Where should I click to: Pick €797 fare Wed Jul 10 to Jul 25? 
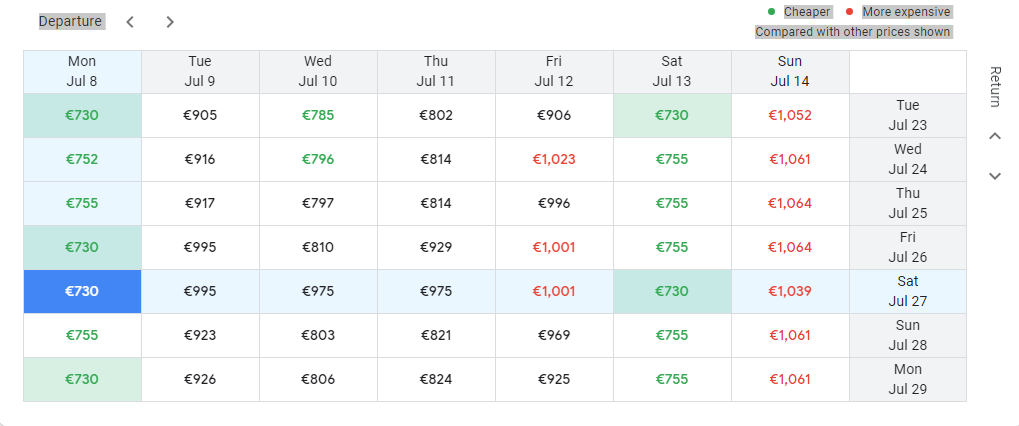pos(318,203)
